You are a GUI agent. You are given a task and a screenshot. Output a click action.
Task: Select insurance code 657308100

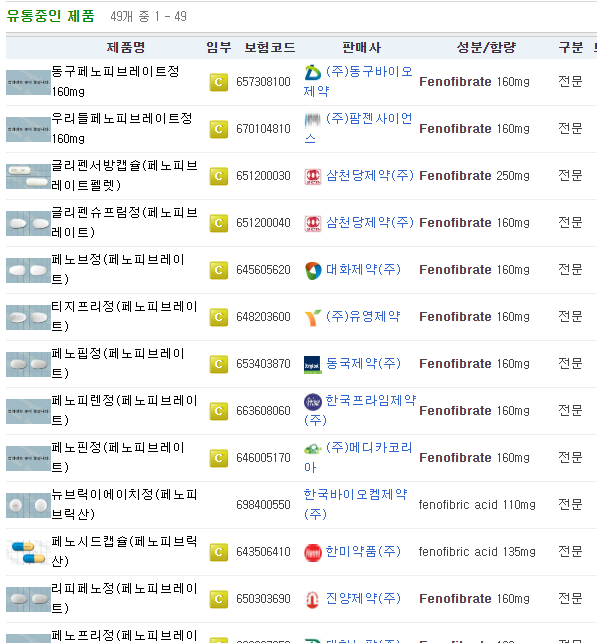click(x=263, y=82)
